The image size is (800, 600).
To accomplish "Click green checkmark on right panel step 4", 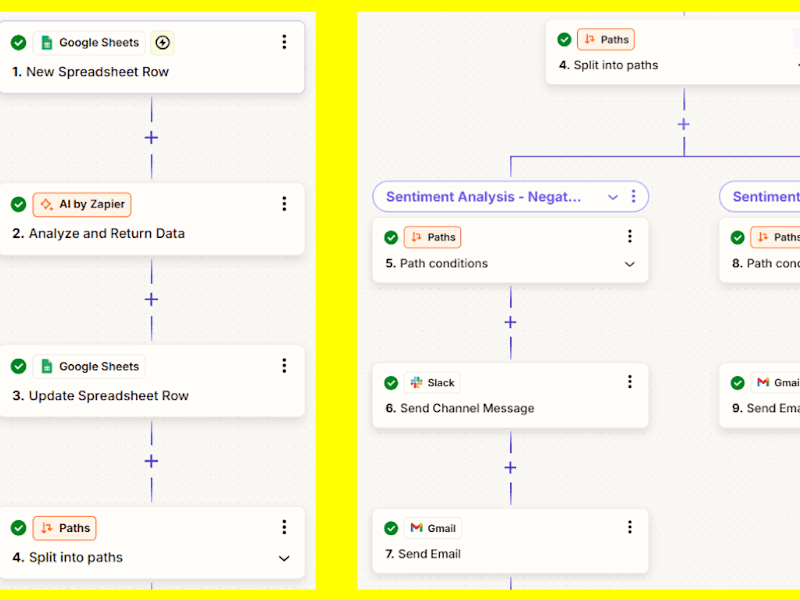I will (x=564, y=39).
